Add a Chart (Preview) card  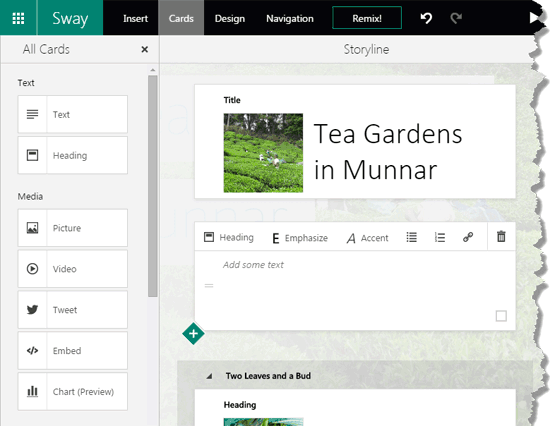point(73,392)
